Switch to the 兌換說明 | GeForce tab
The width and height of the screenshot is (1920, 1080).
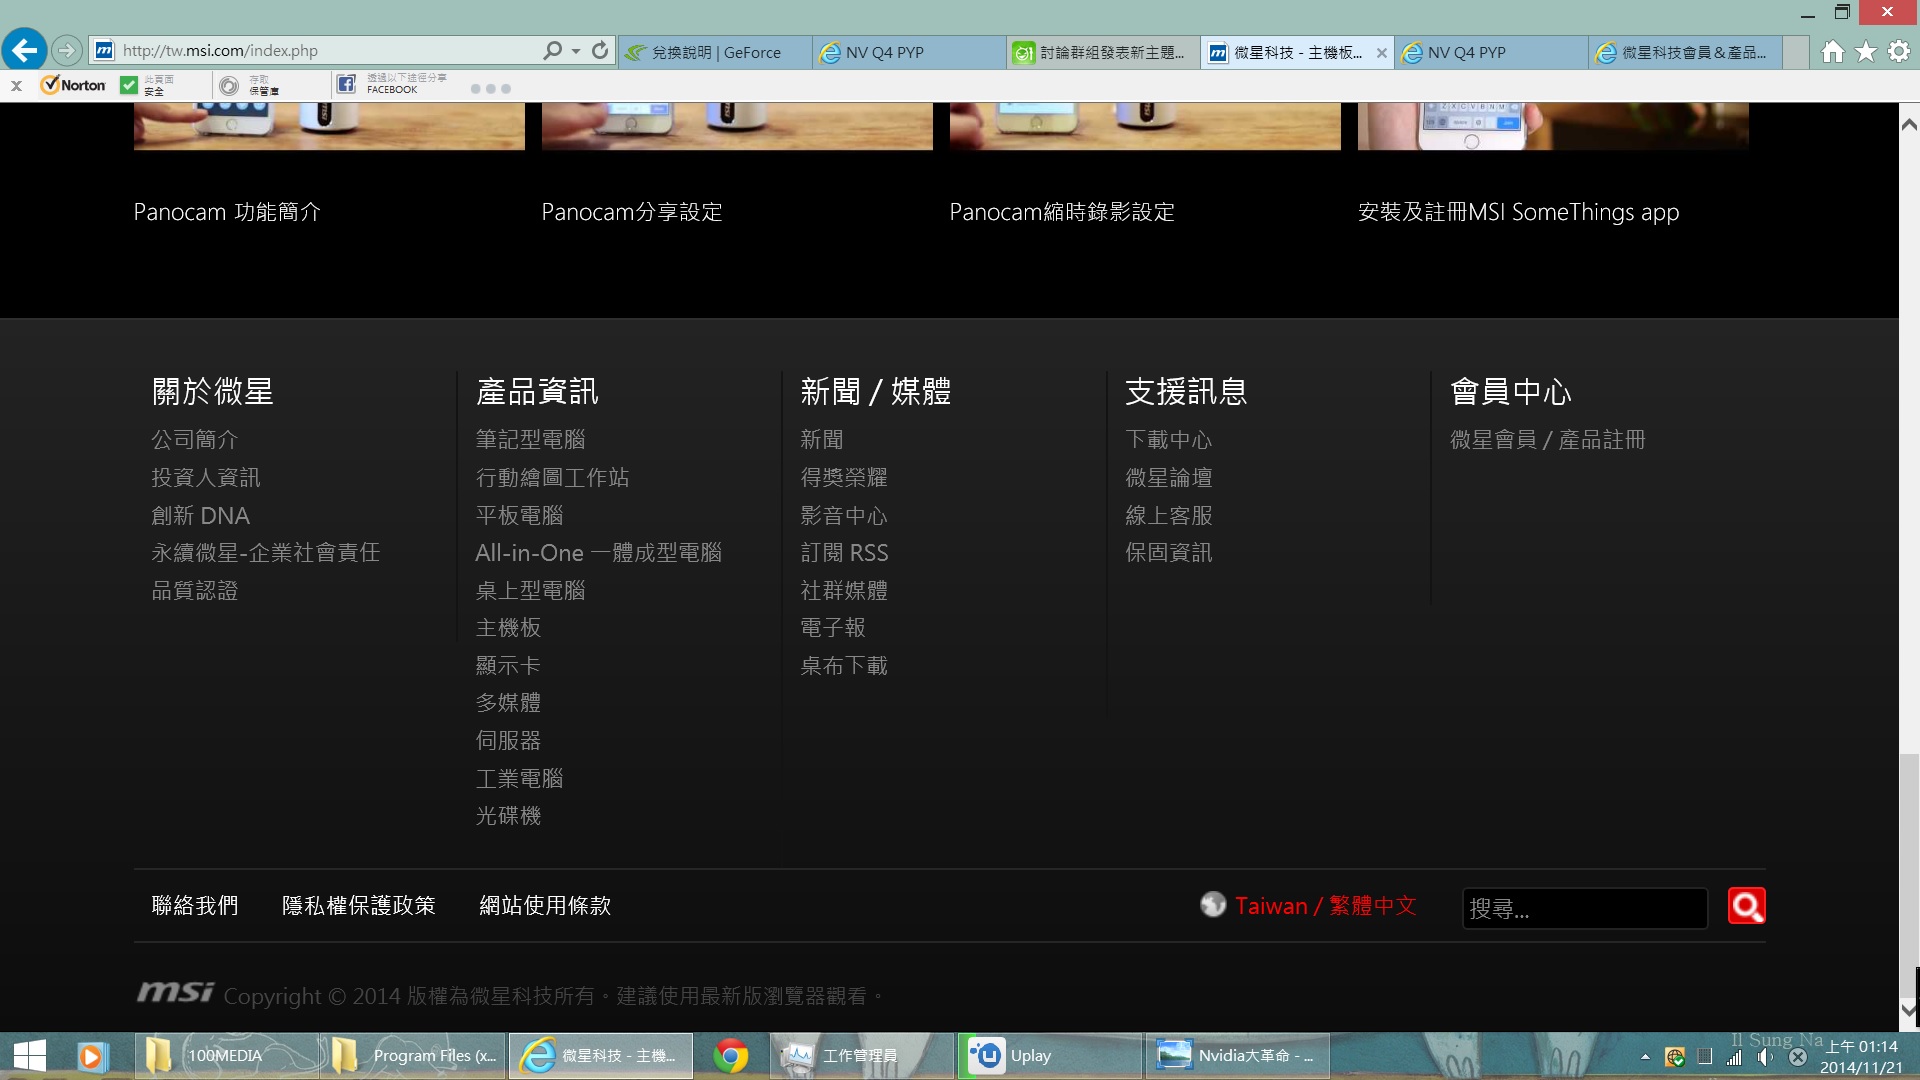point(715,52)
